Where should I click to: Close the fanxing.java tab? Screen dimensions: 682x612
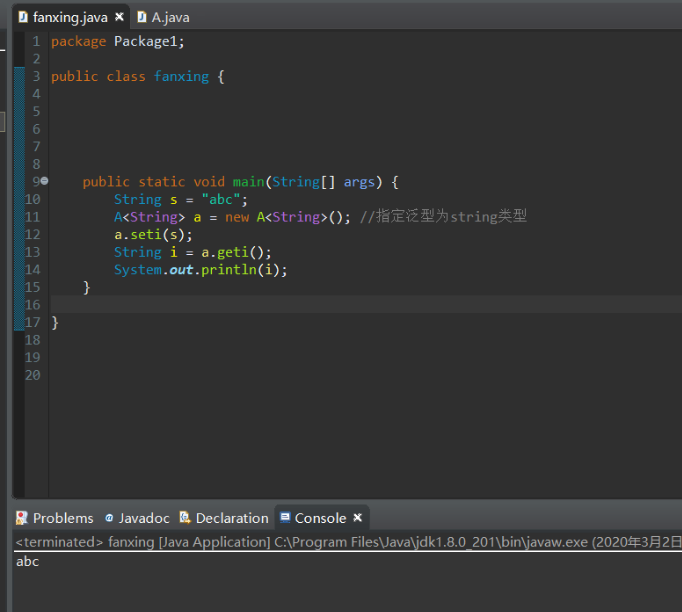120,17
